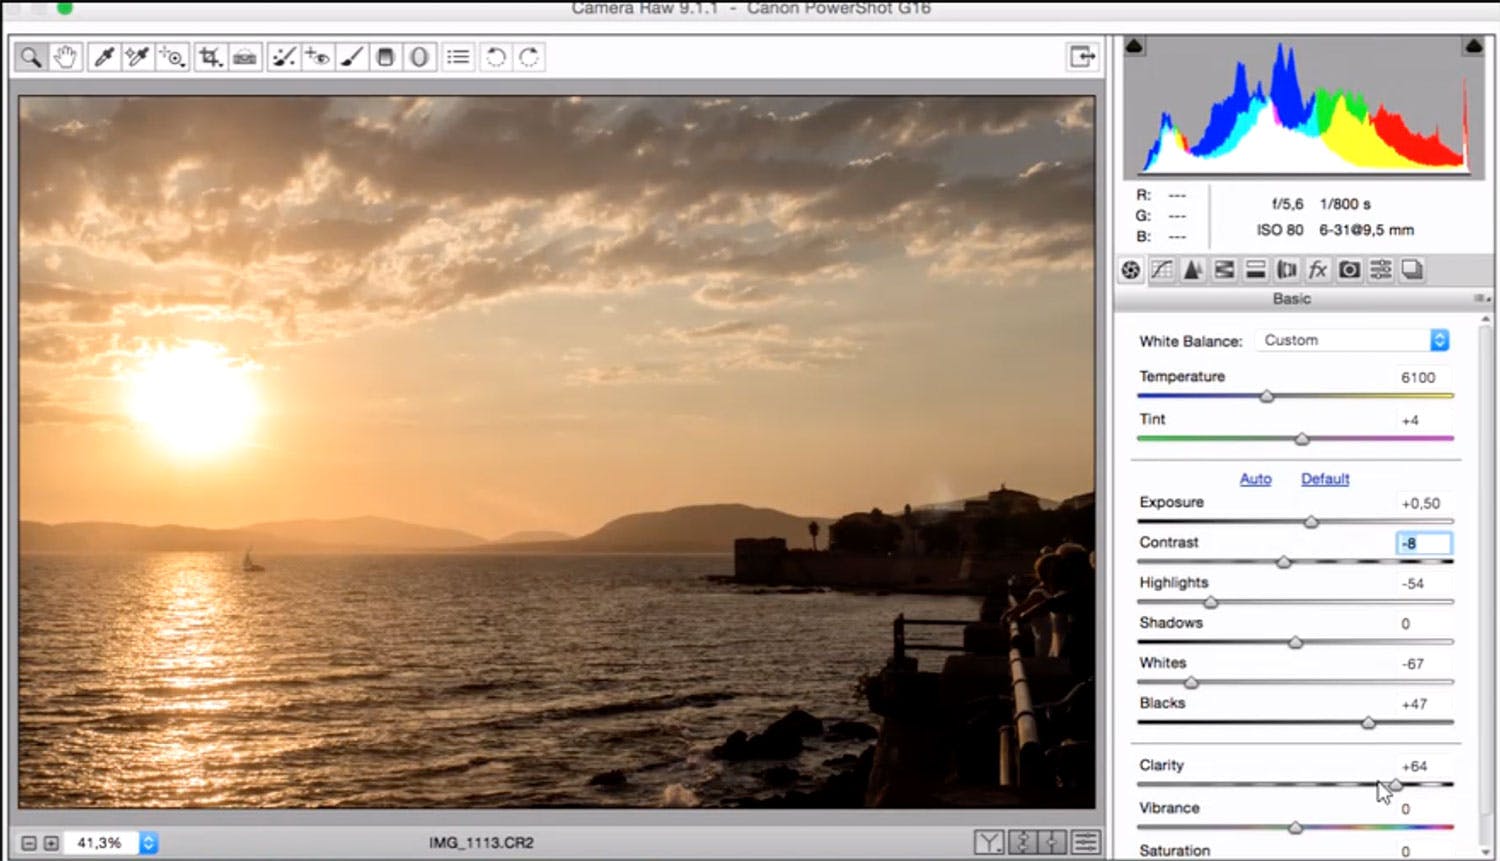Select the Hand tool
Screen dimensions: 1500x861
point(65,57)
